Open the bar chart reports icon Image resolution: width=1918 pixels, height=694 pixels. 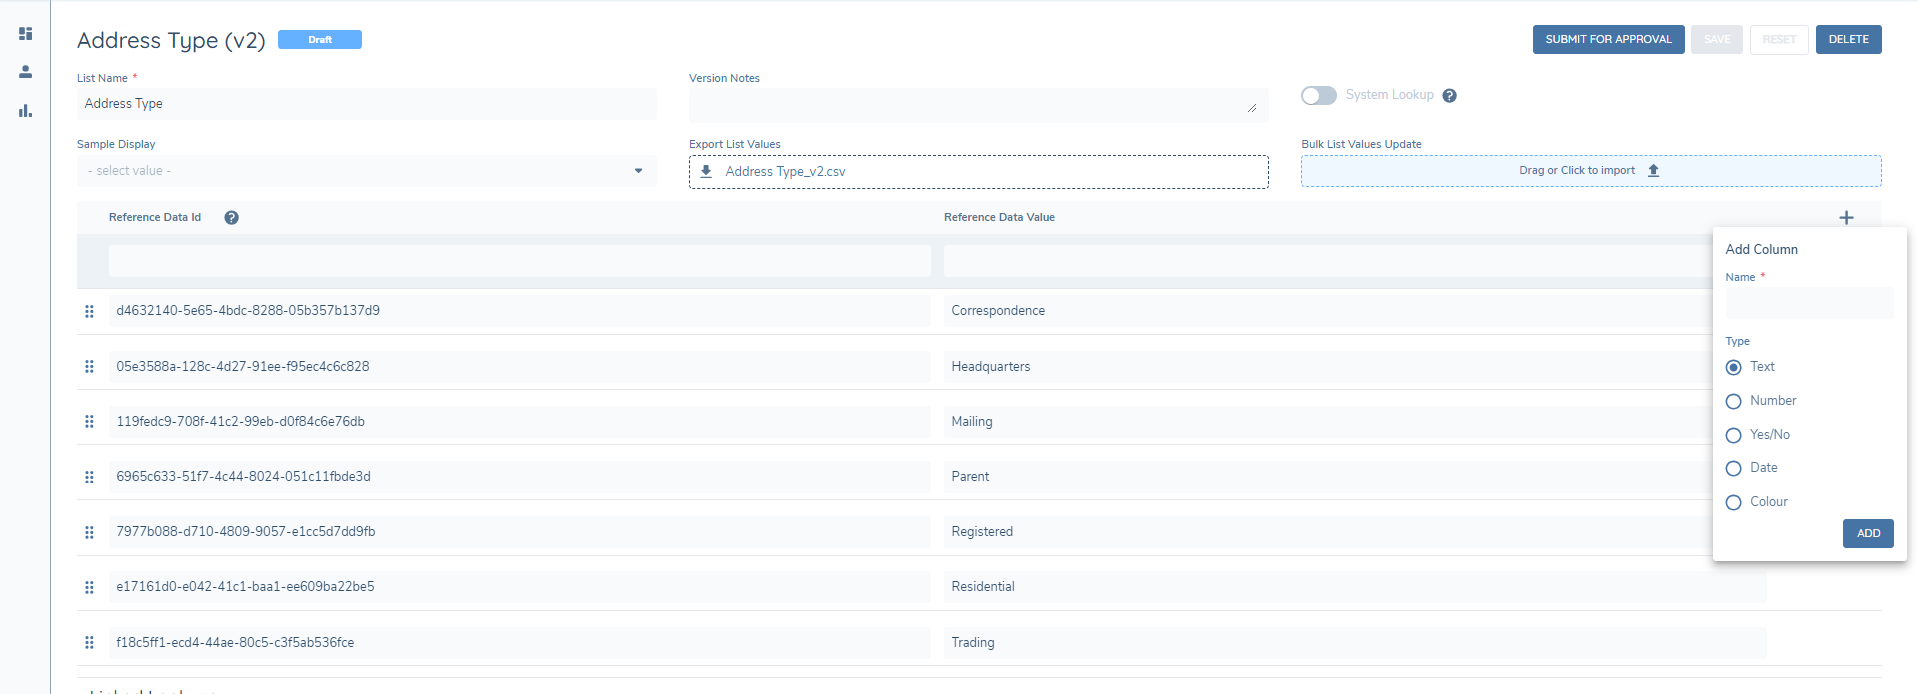coord(26,111)
